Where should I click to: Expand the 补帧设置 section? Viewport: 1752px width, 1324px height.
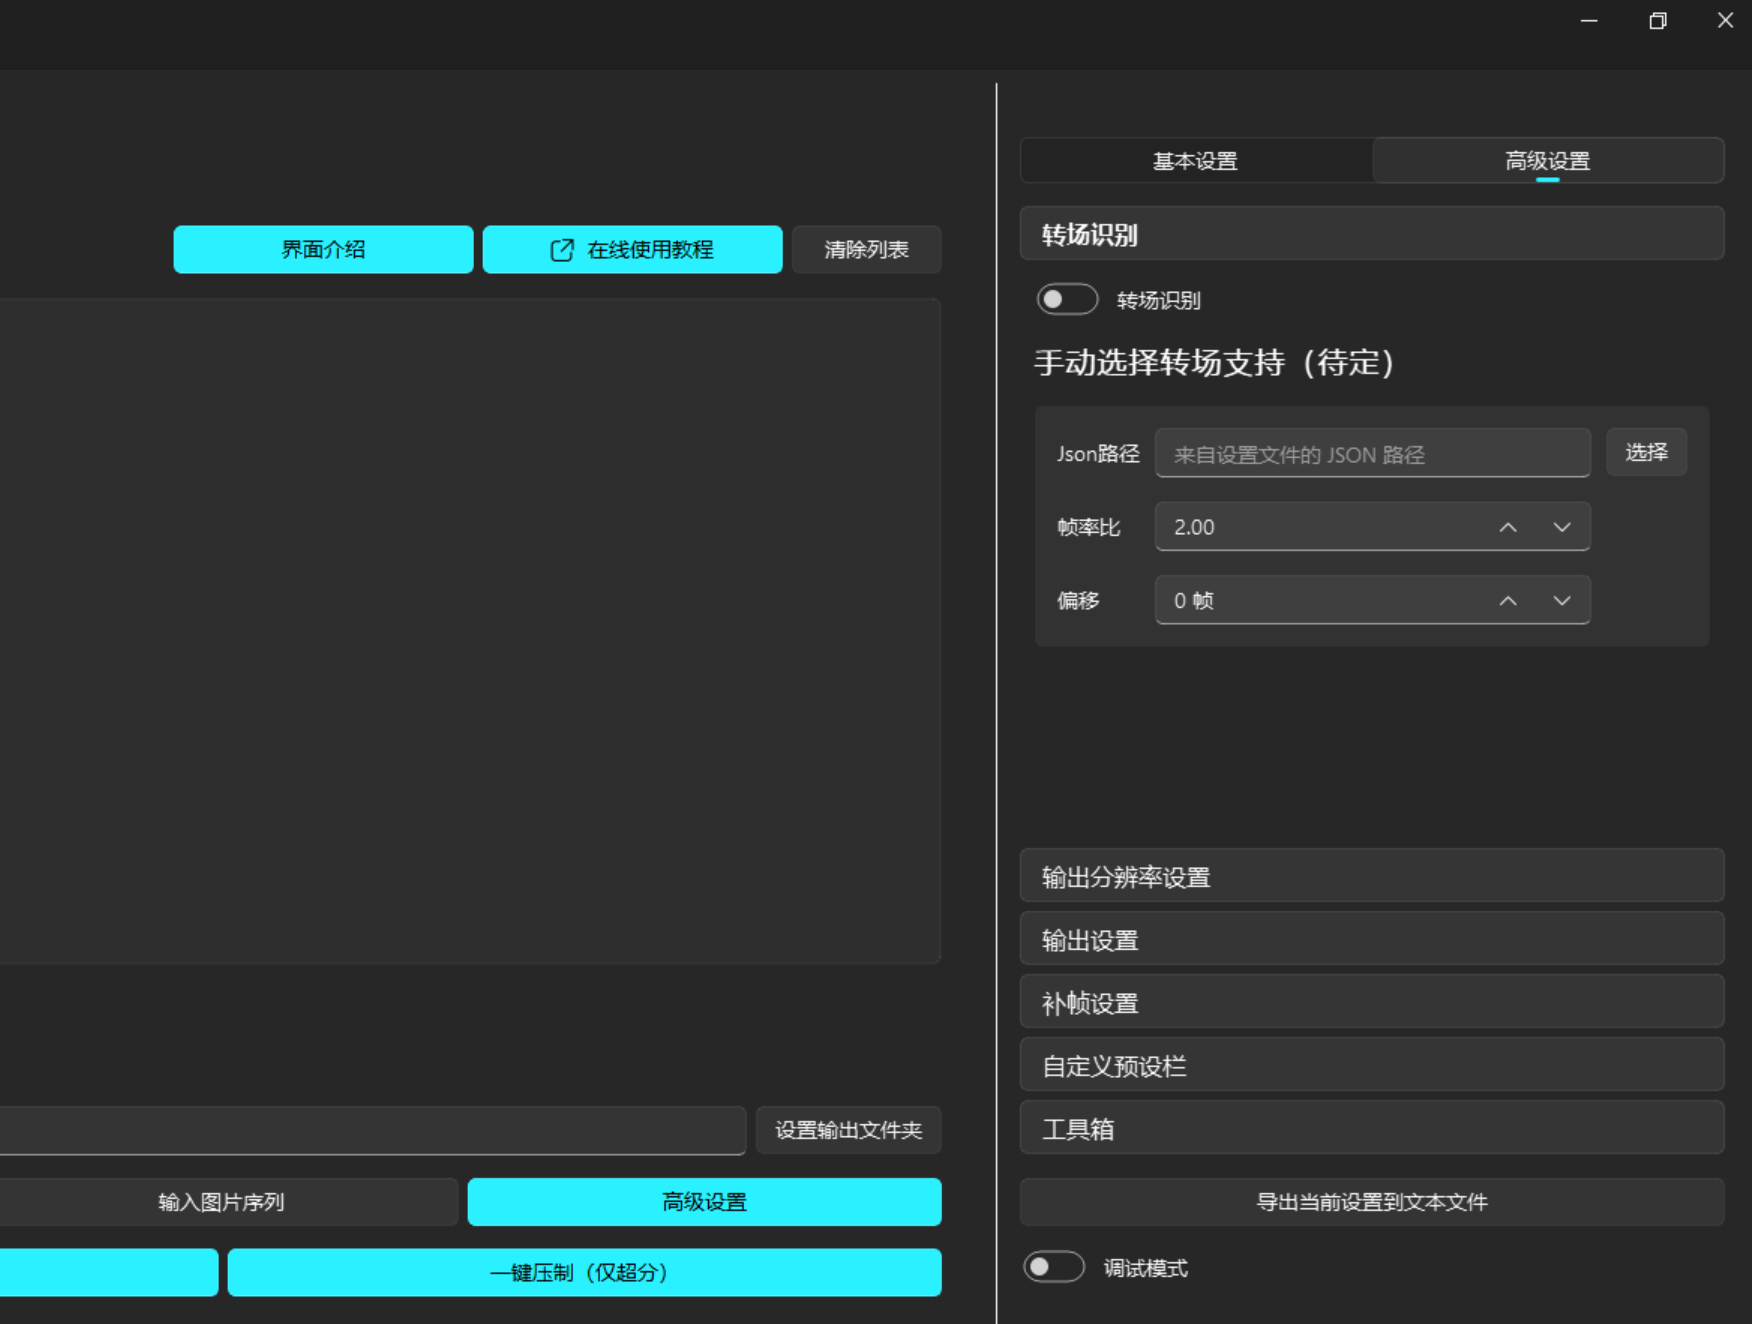pos(1371,1002)
